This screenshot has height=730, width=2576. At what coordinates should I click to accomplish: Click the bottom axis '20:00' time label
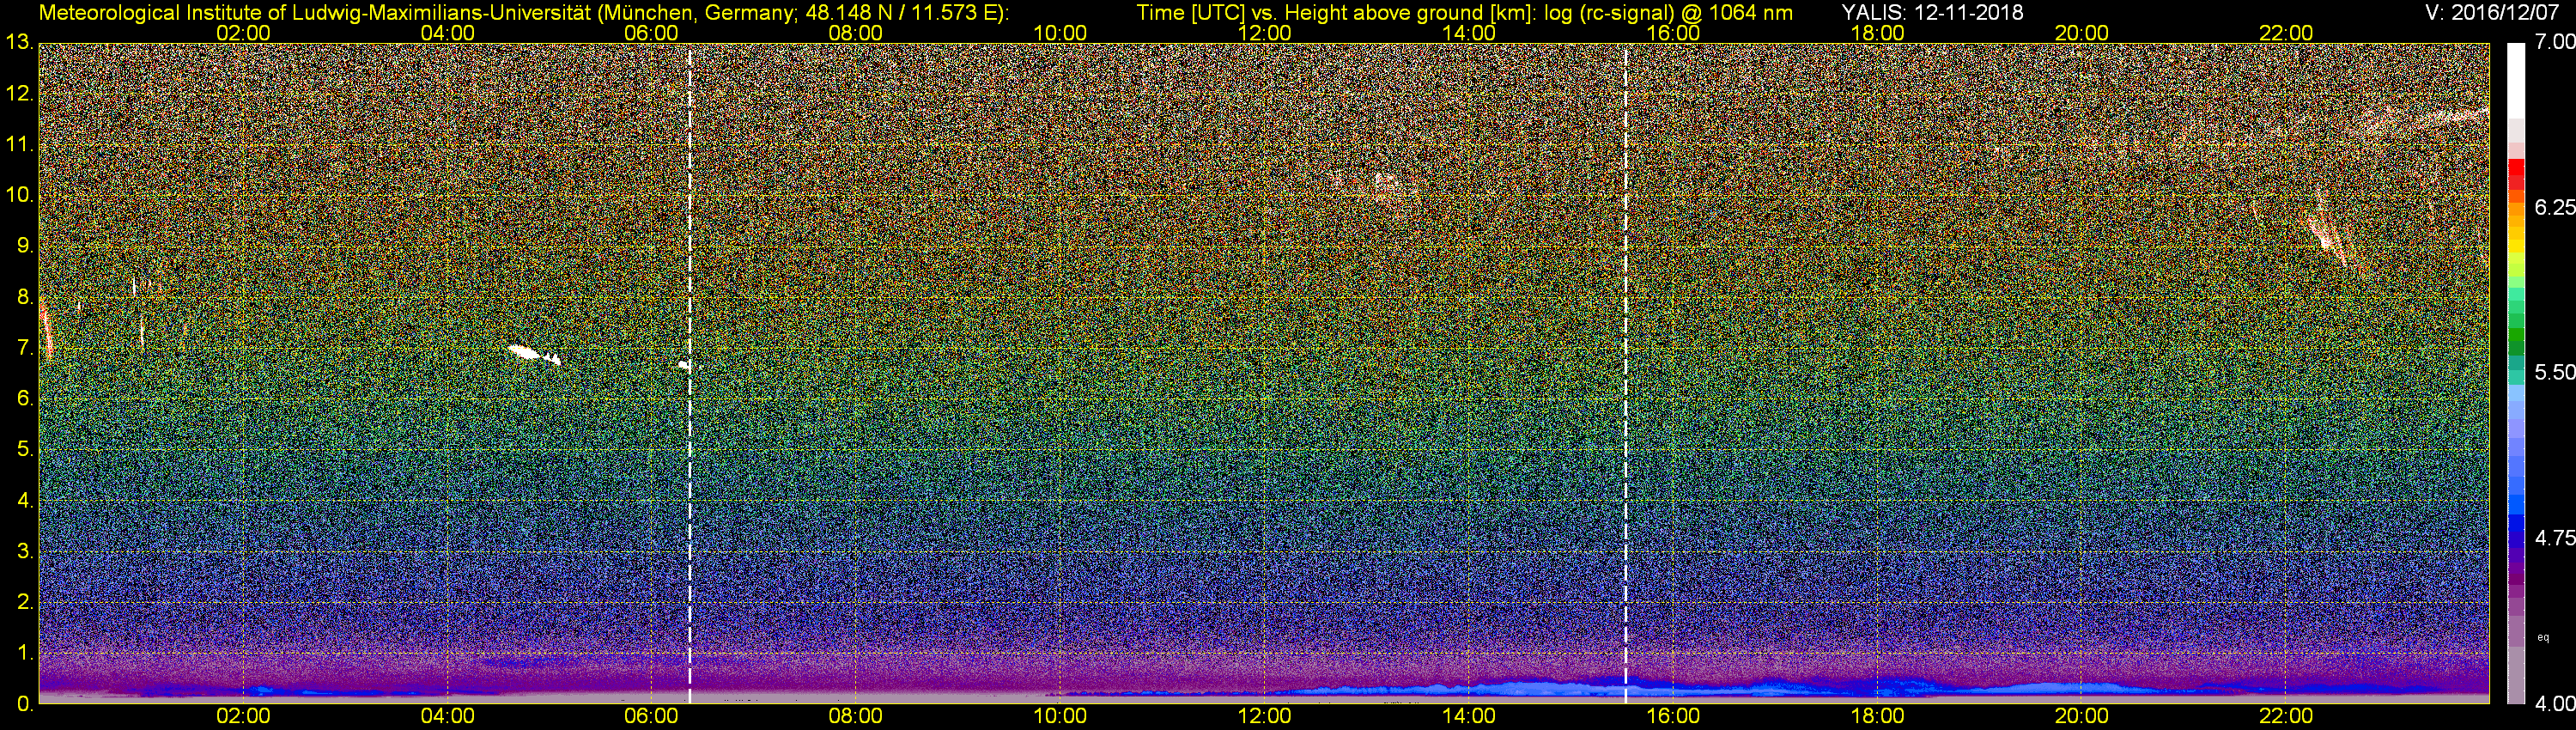click(2082, 716)
